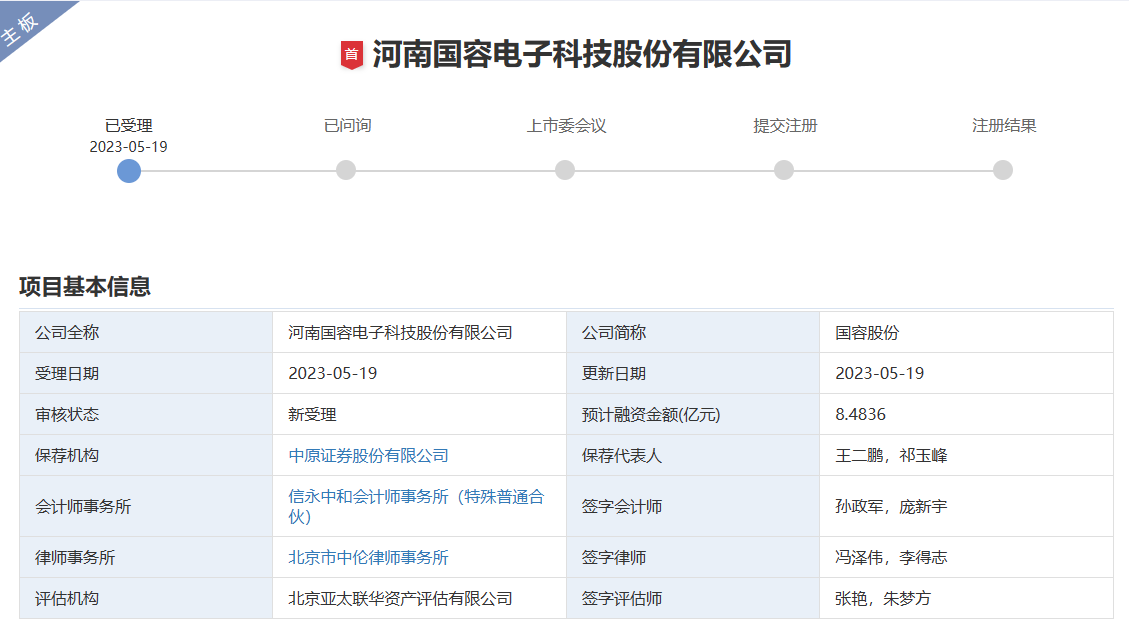
Task: Click the 保荐代表人 label cell
Action: tap(693, 456)
